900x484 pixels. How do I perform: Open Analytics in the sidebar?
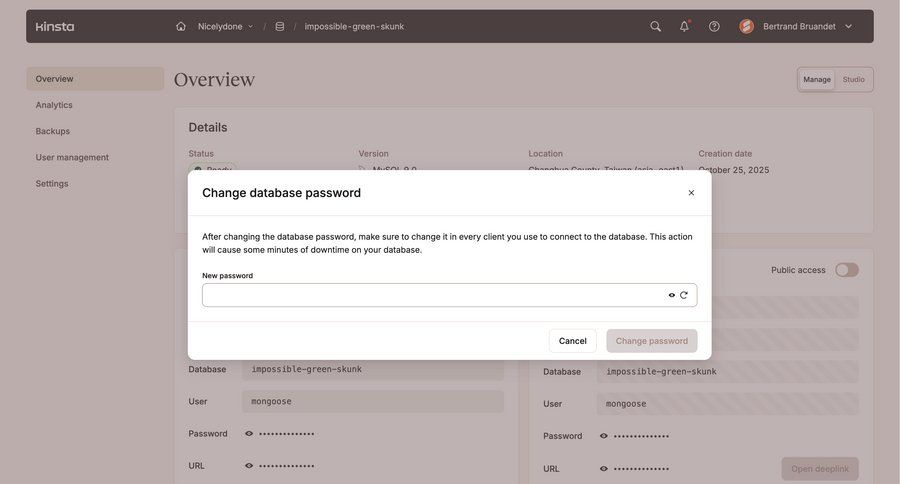pyautogui.click(x=54, y=105)
